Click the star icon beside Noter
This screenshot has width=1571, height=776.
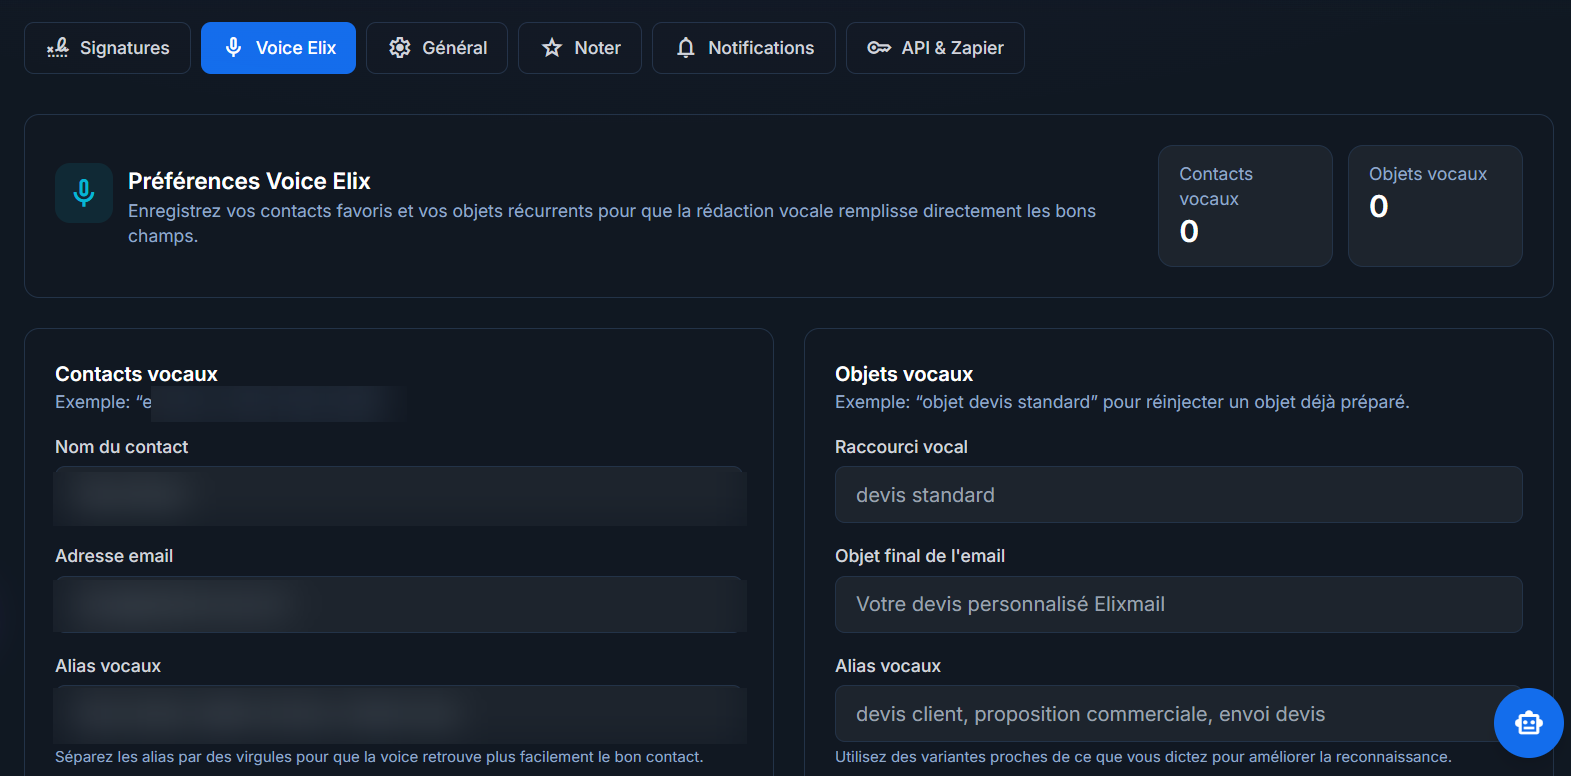click(x=552, y=48)
